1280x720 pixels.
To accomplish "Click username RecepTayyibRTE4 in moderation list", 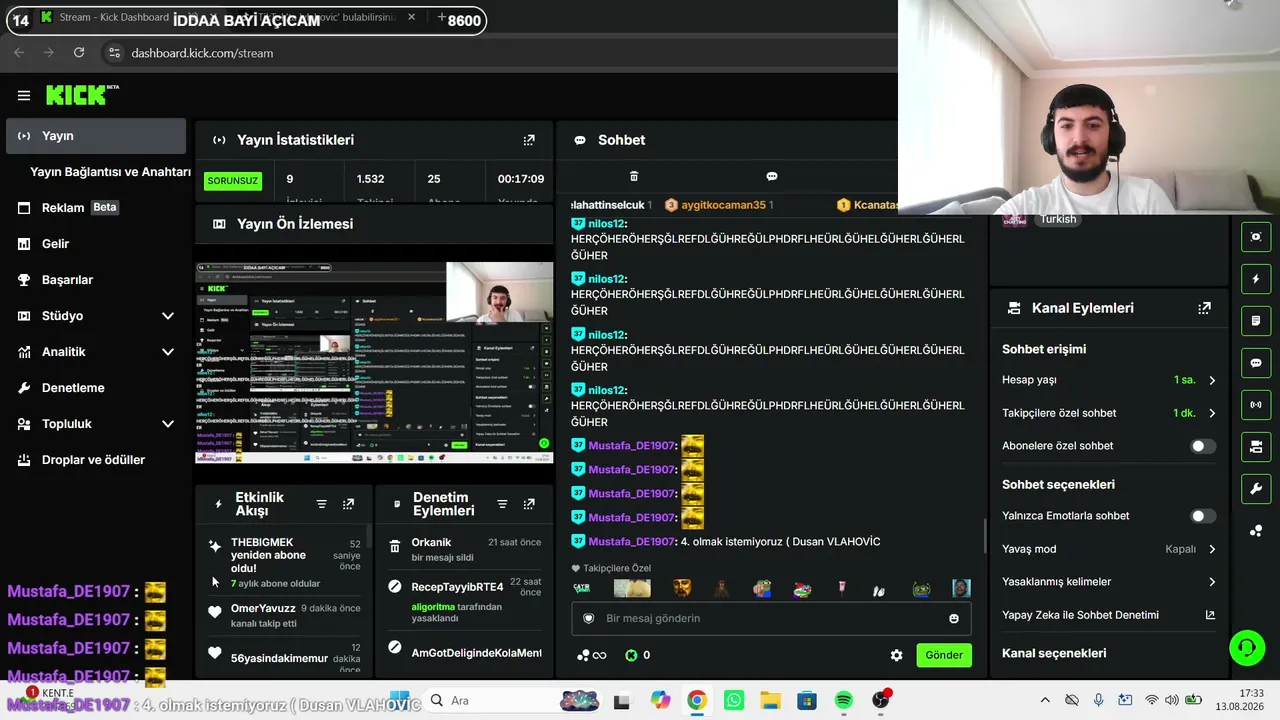I will point(457,587).
